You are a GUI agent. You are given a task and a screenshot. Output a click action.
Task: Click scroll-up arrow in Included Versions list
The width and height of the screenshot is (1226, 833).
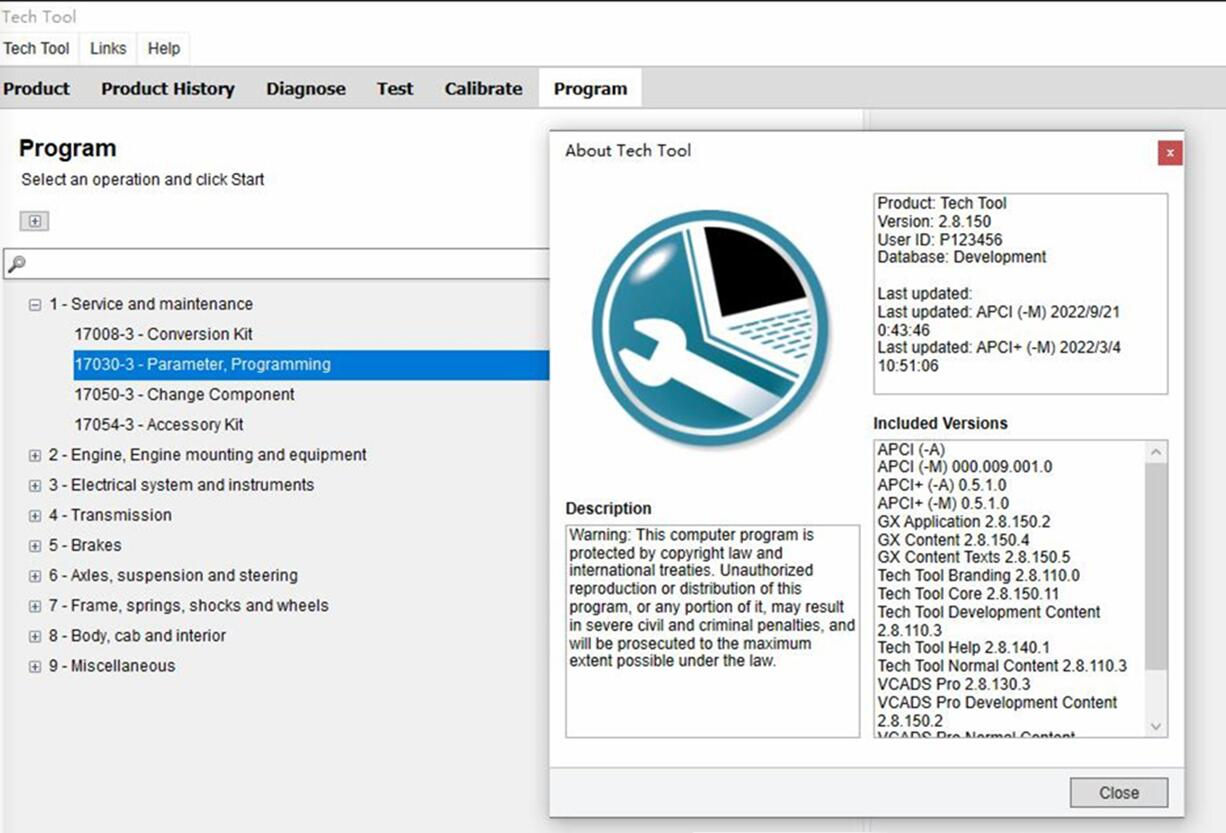pyautogui.click(x=1157, y=452)
